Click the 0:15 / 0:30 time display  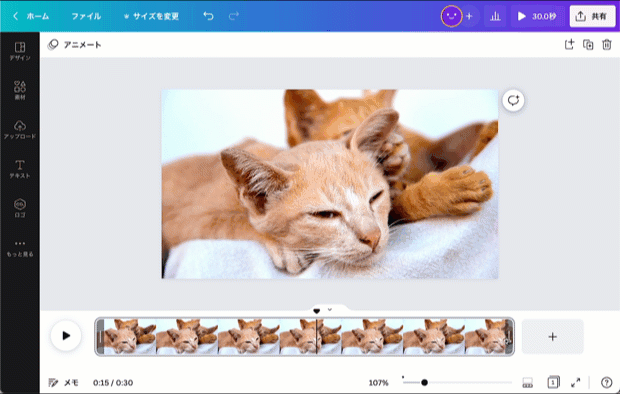point(113,383)
